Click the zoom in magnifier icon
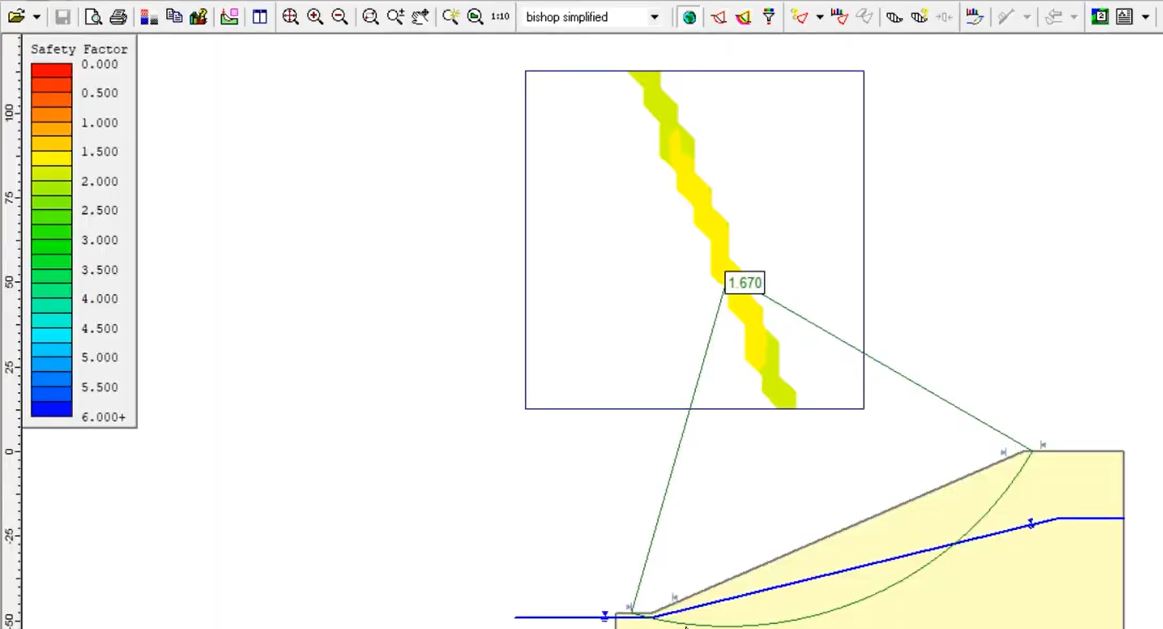 315,17
